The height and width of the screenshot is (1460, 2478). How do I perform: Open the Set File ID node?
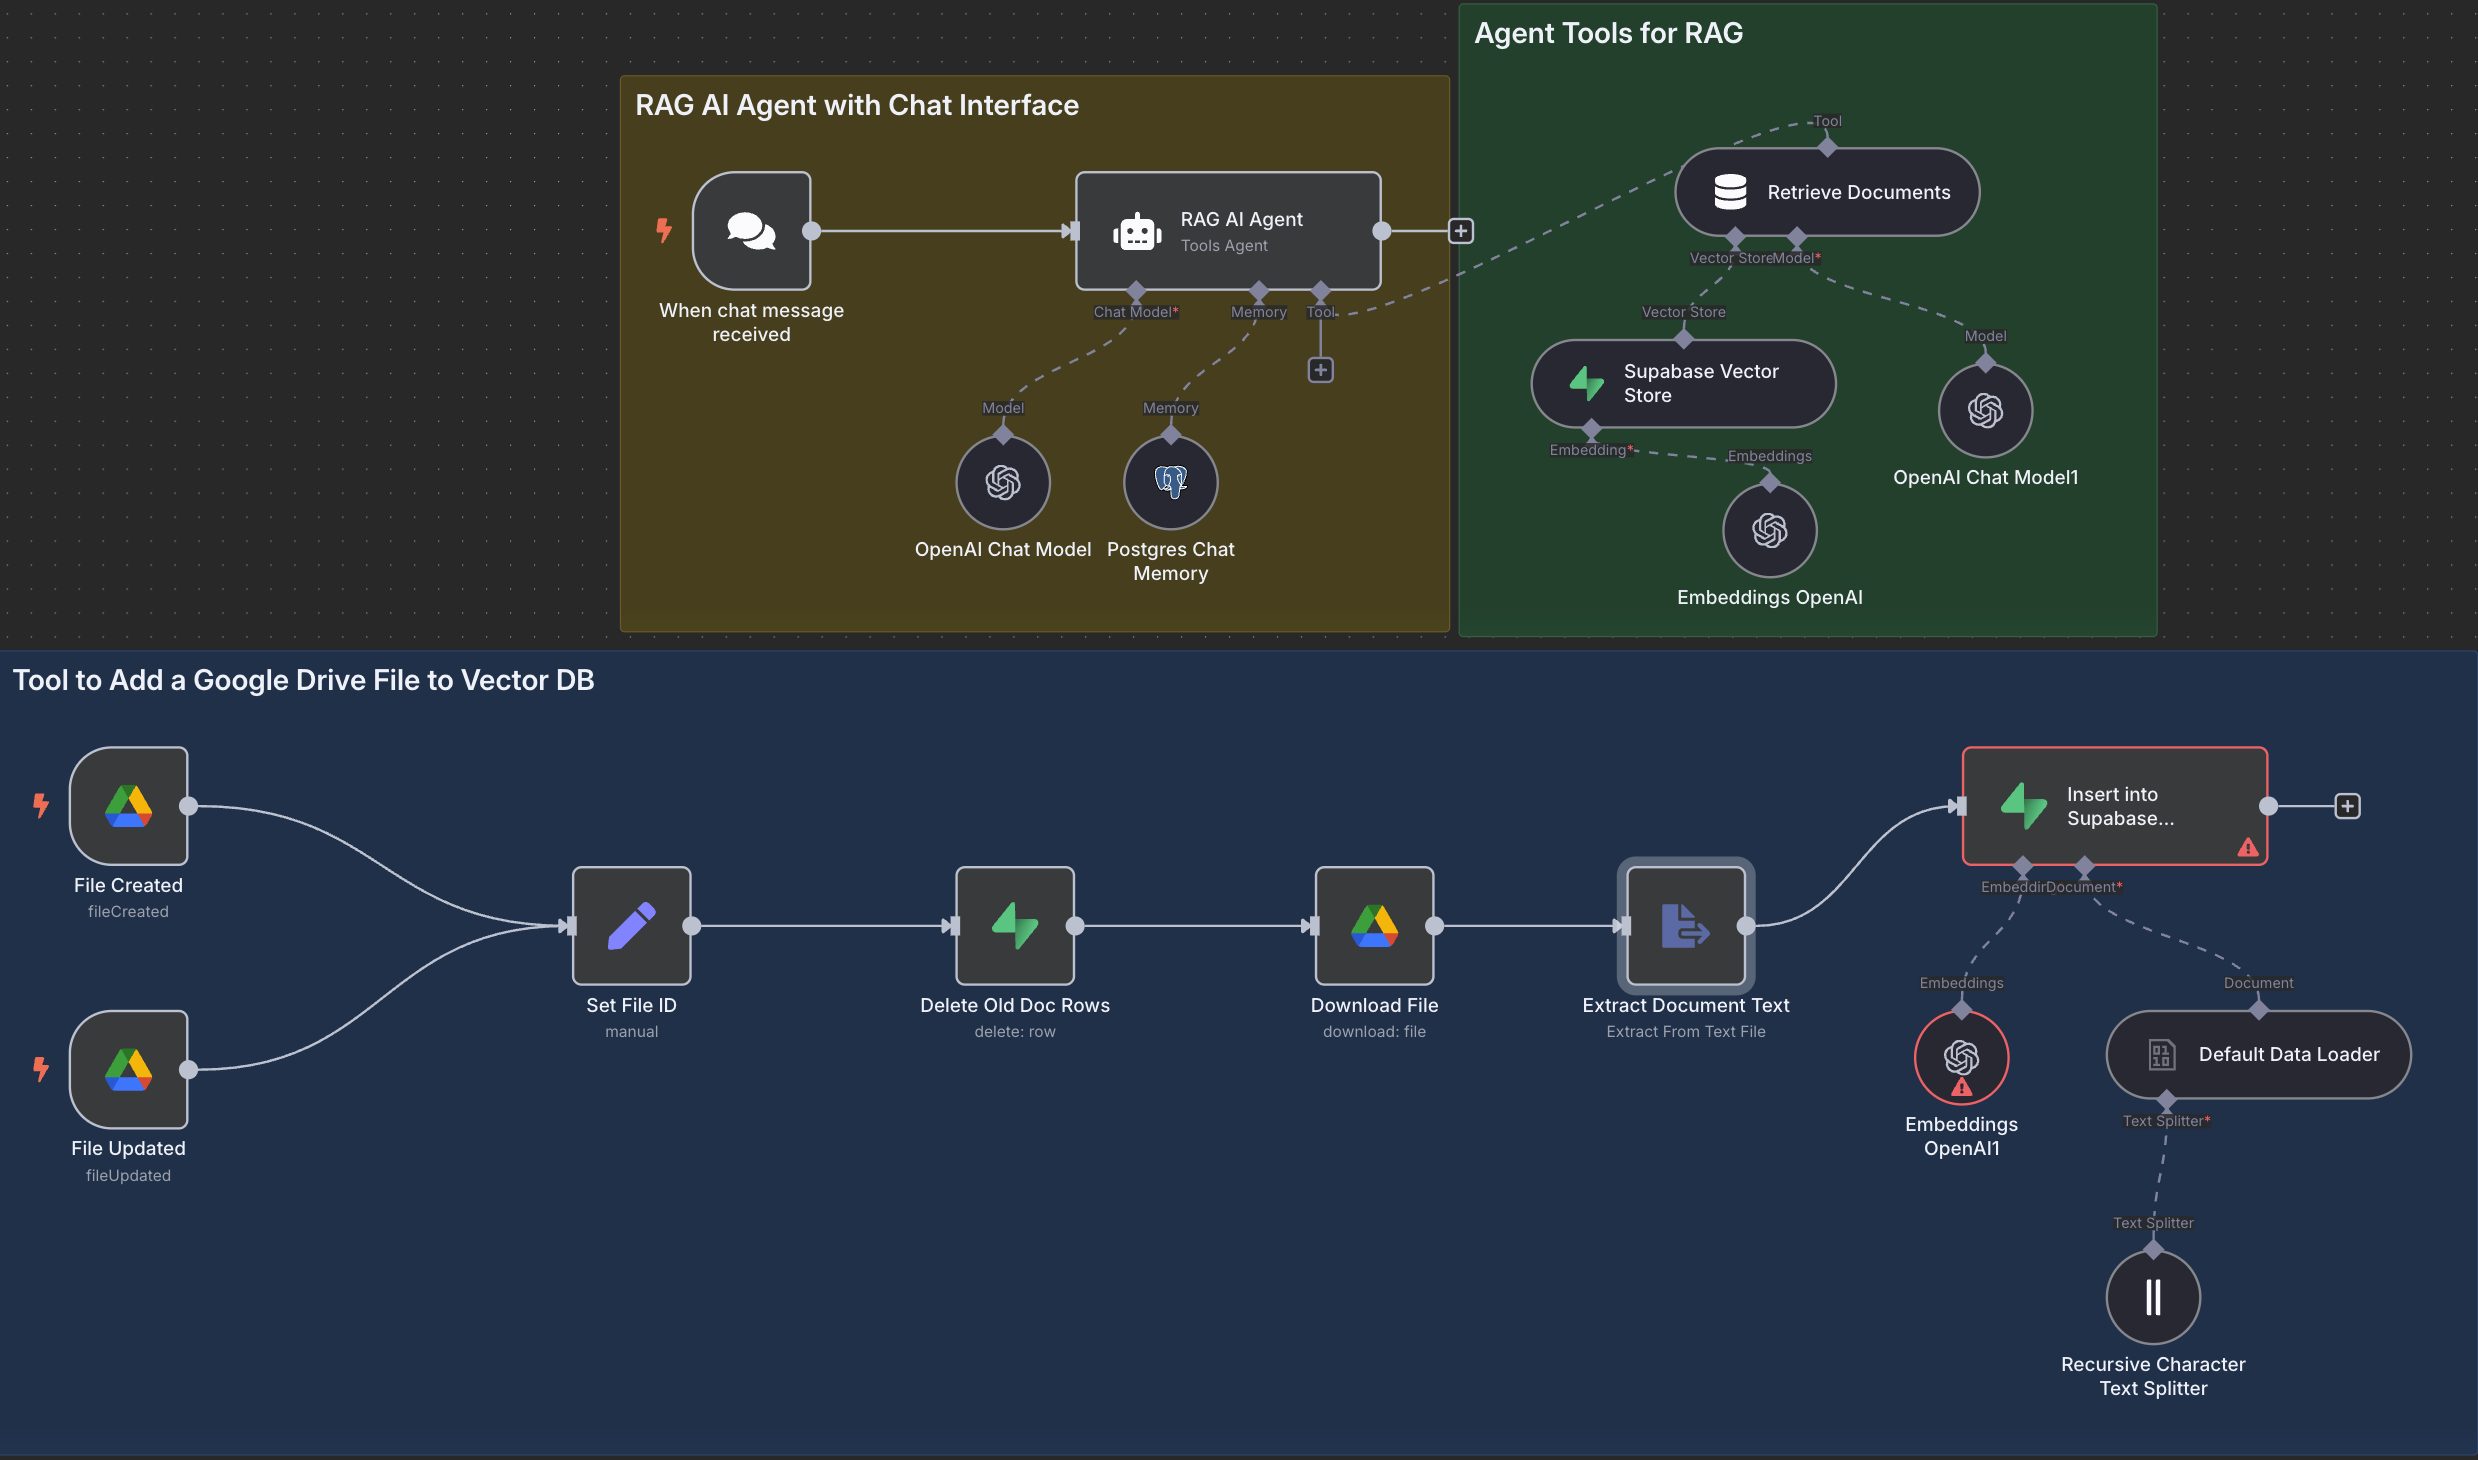[630, 925]
